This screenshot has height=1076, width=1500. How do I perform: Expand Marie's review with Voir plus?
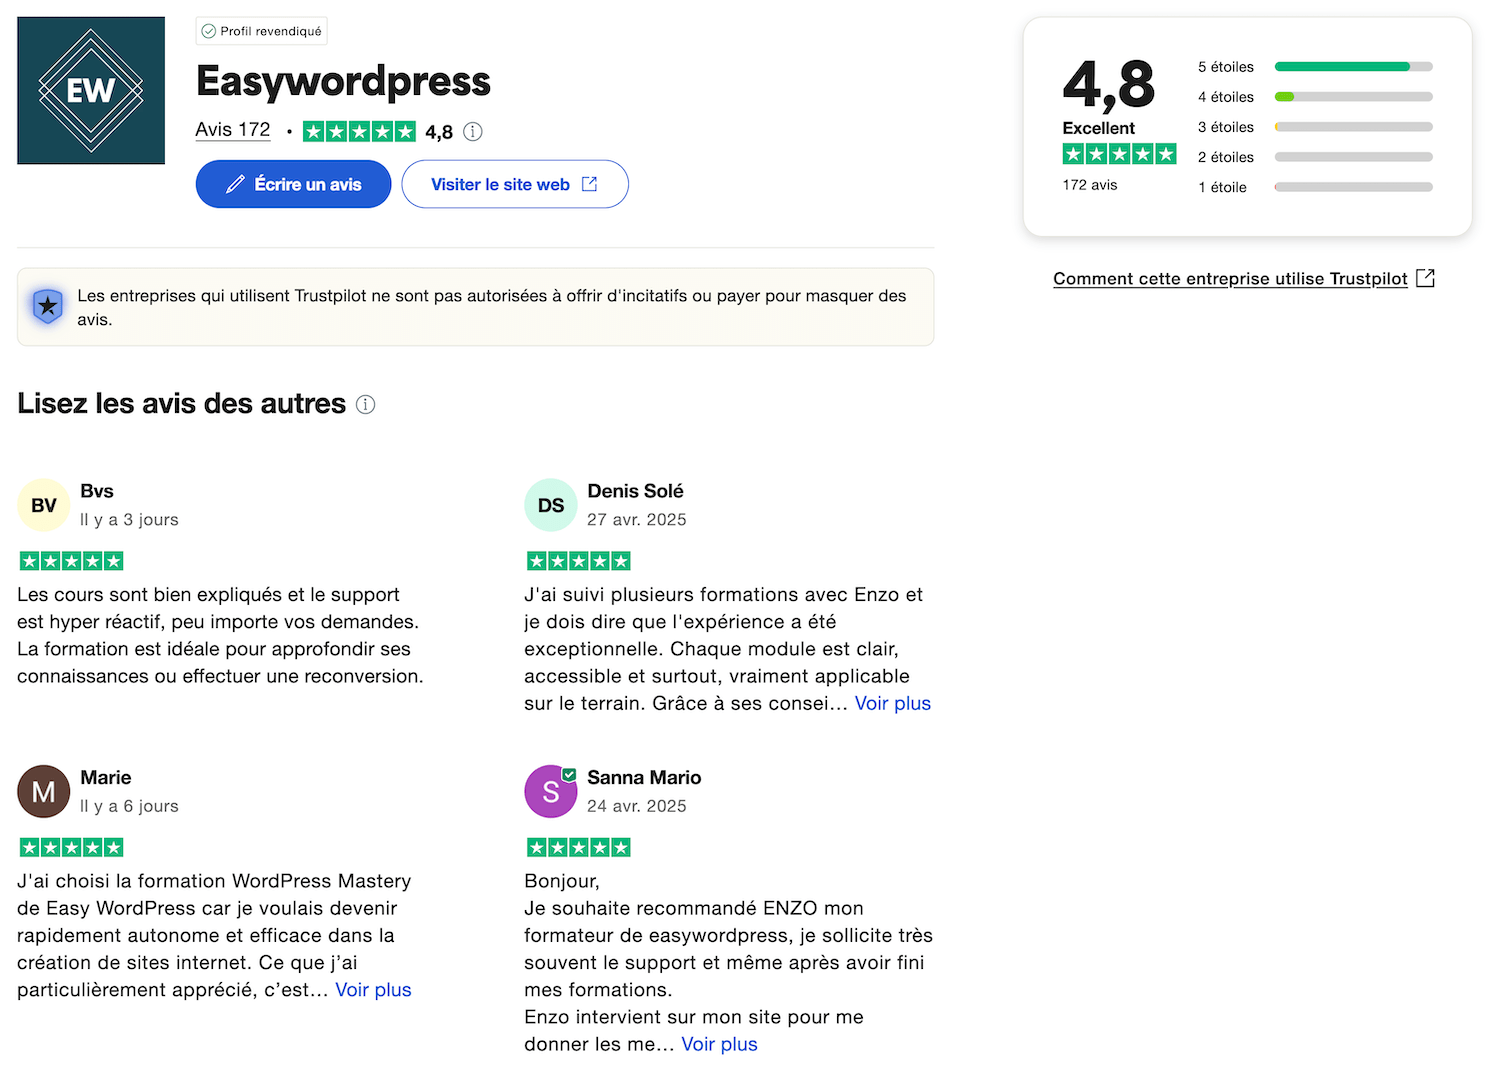373,990
